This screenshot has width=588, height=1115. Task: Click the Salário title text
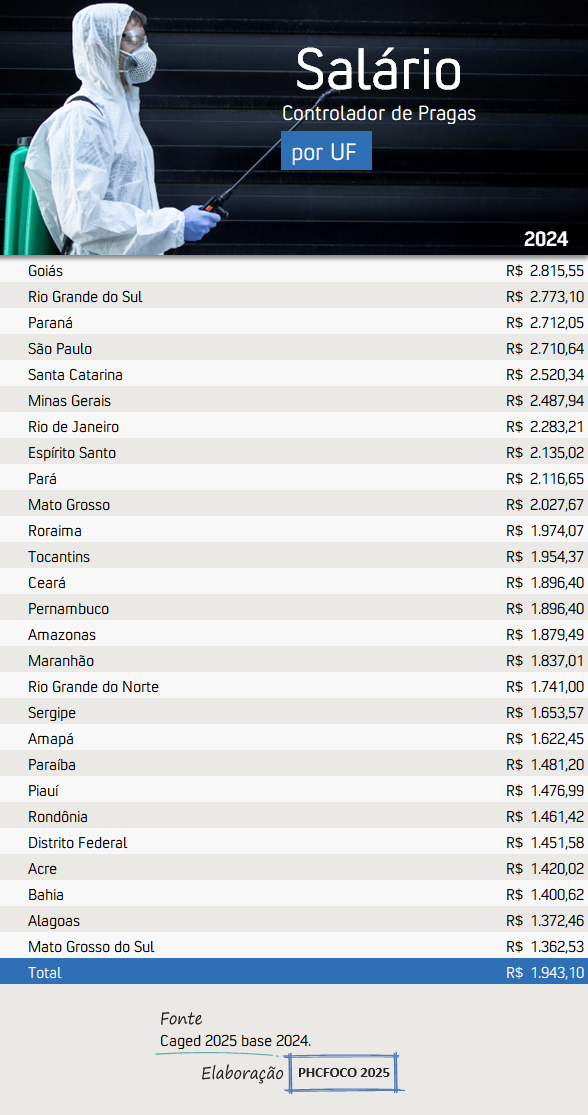378,69
